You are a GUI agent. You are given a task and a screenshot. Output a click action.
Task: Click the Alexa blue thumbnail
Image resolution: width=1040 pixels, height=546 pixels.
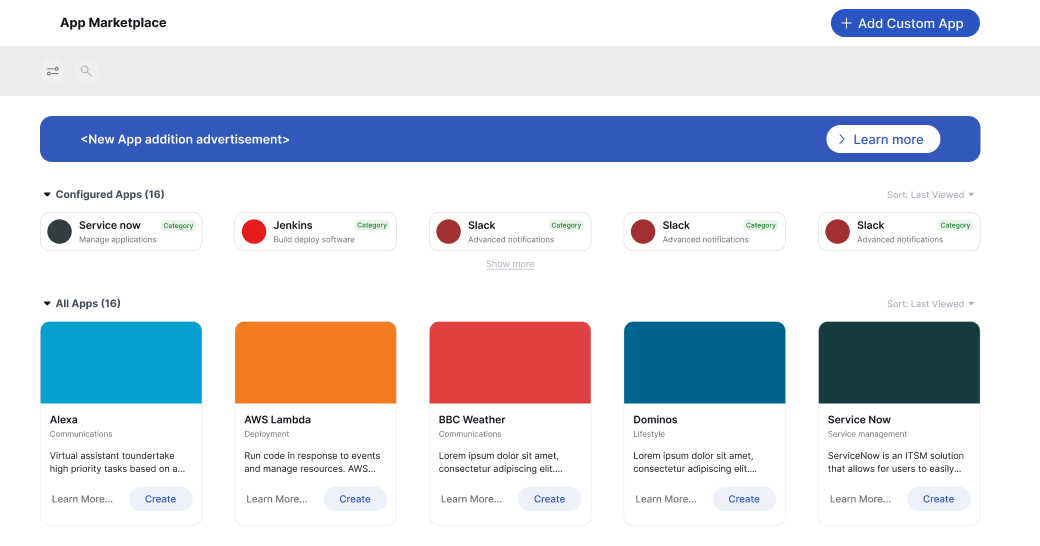pos(121,363)
